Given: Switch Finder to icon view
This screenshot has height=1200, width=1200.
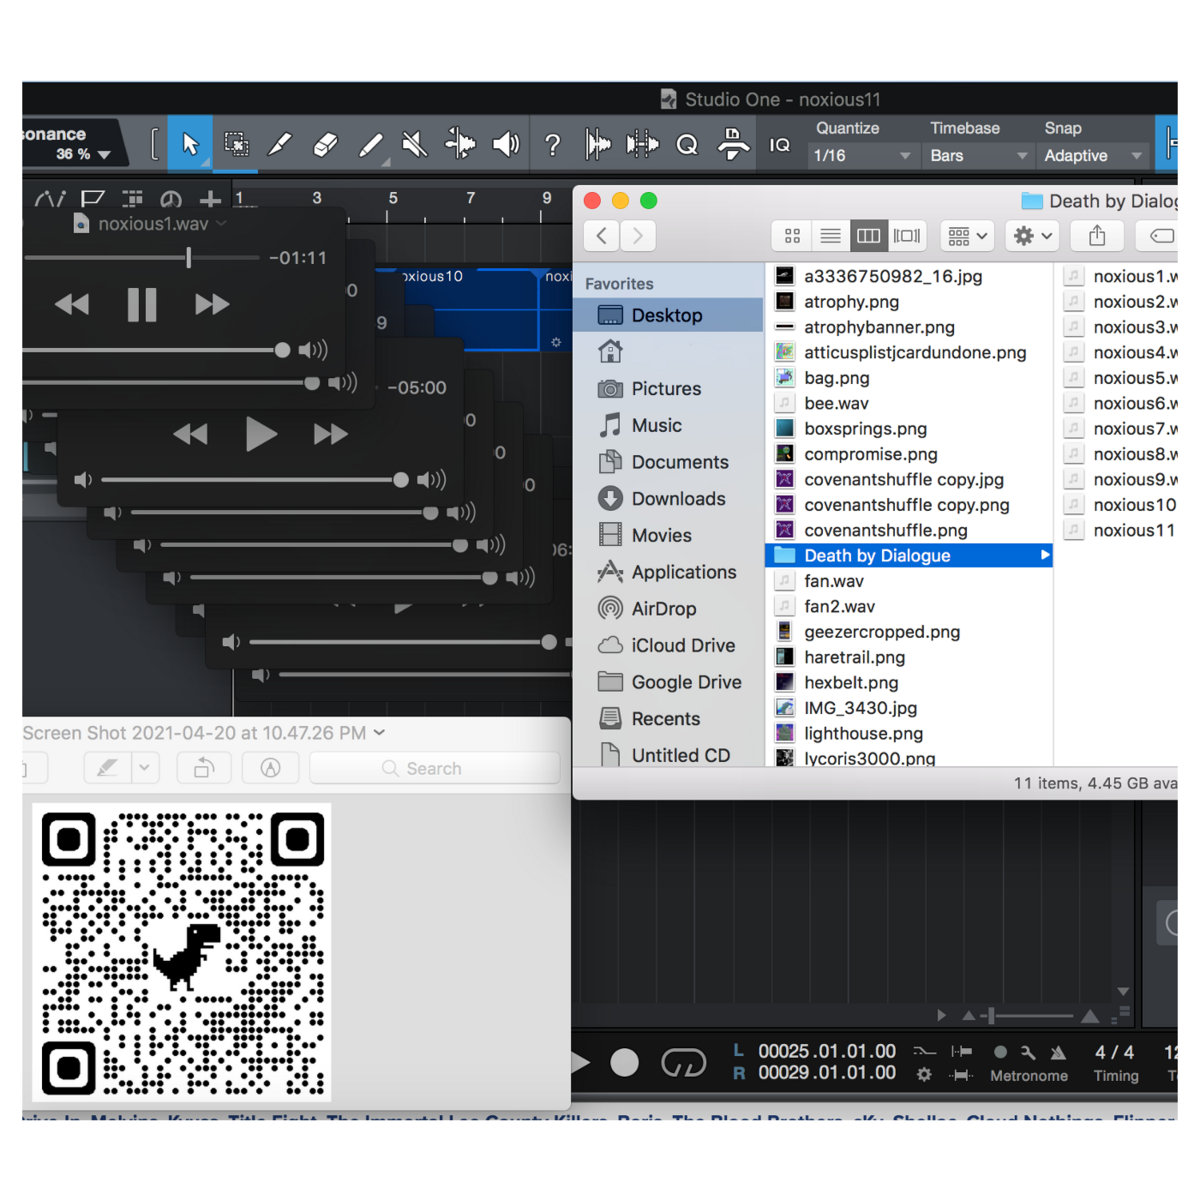Looking at the screenshot, I should pos(792,236).
